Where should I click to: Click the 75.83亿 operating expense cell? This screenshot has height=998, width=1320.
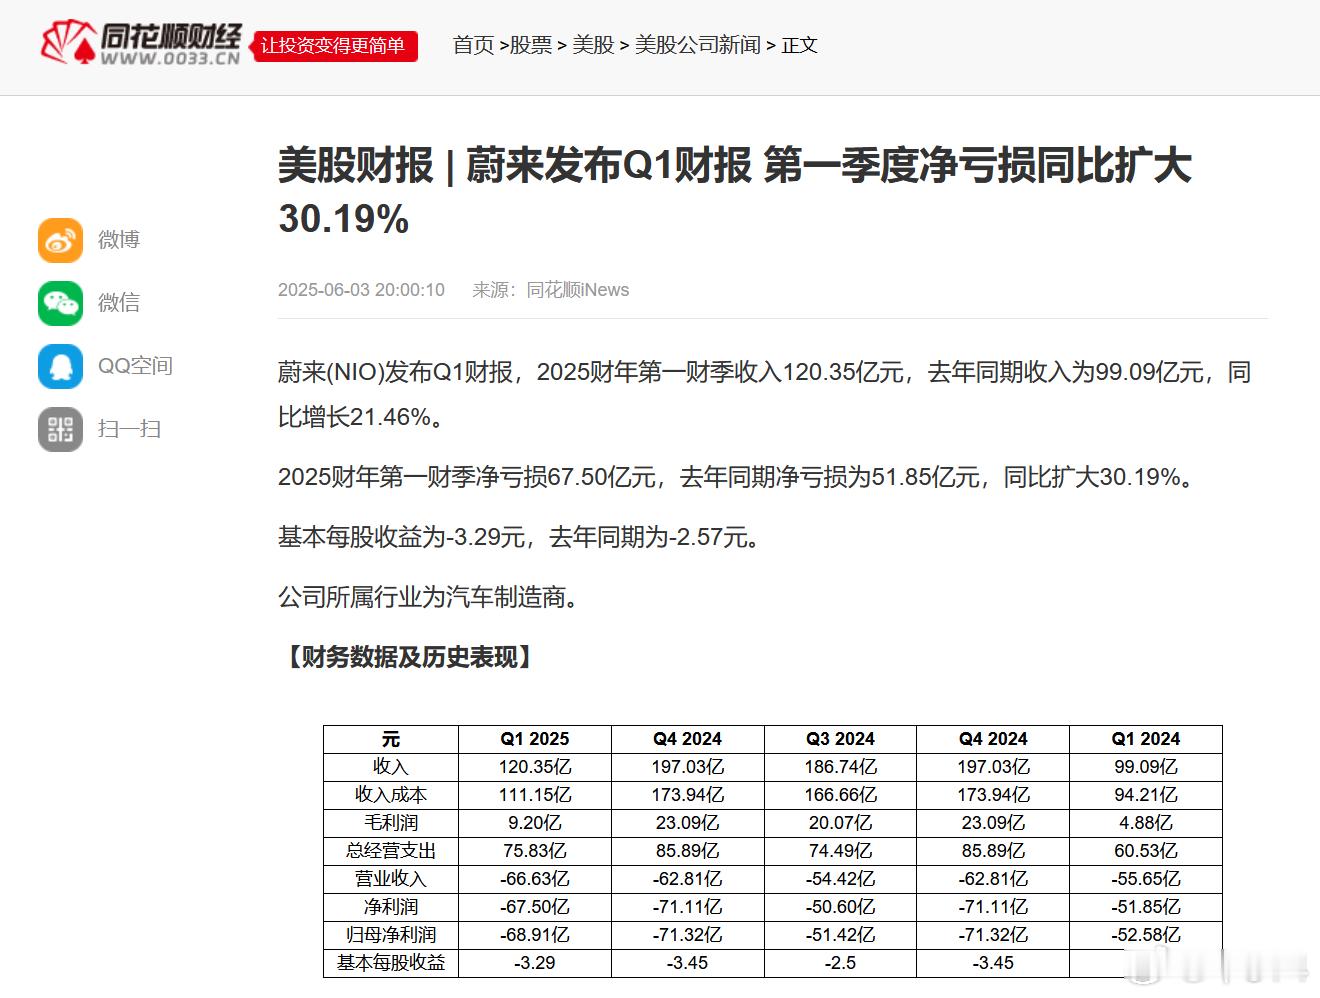(x=535, y=851)
